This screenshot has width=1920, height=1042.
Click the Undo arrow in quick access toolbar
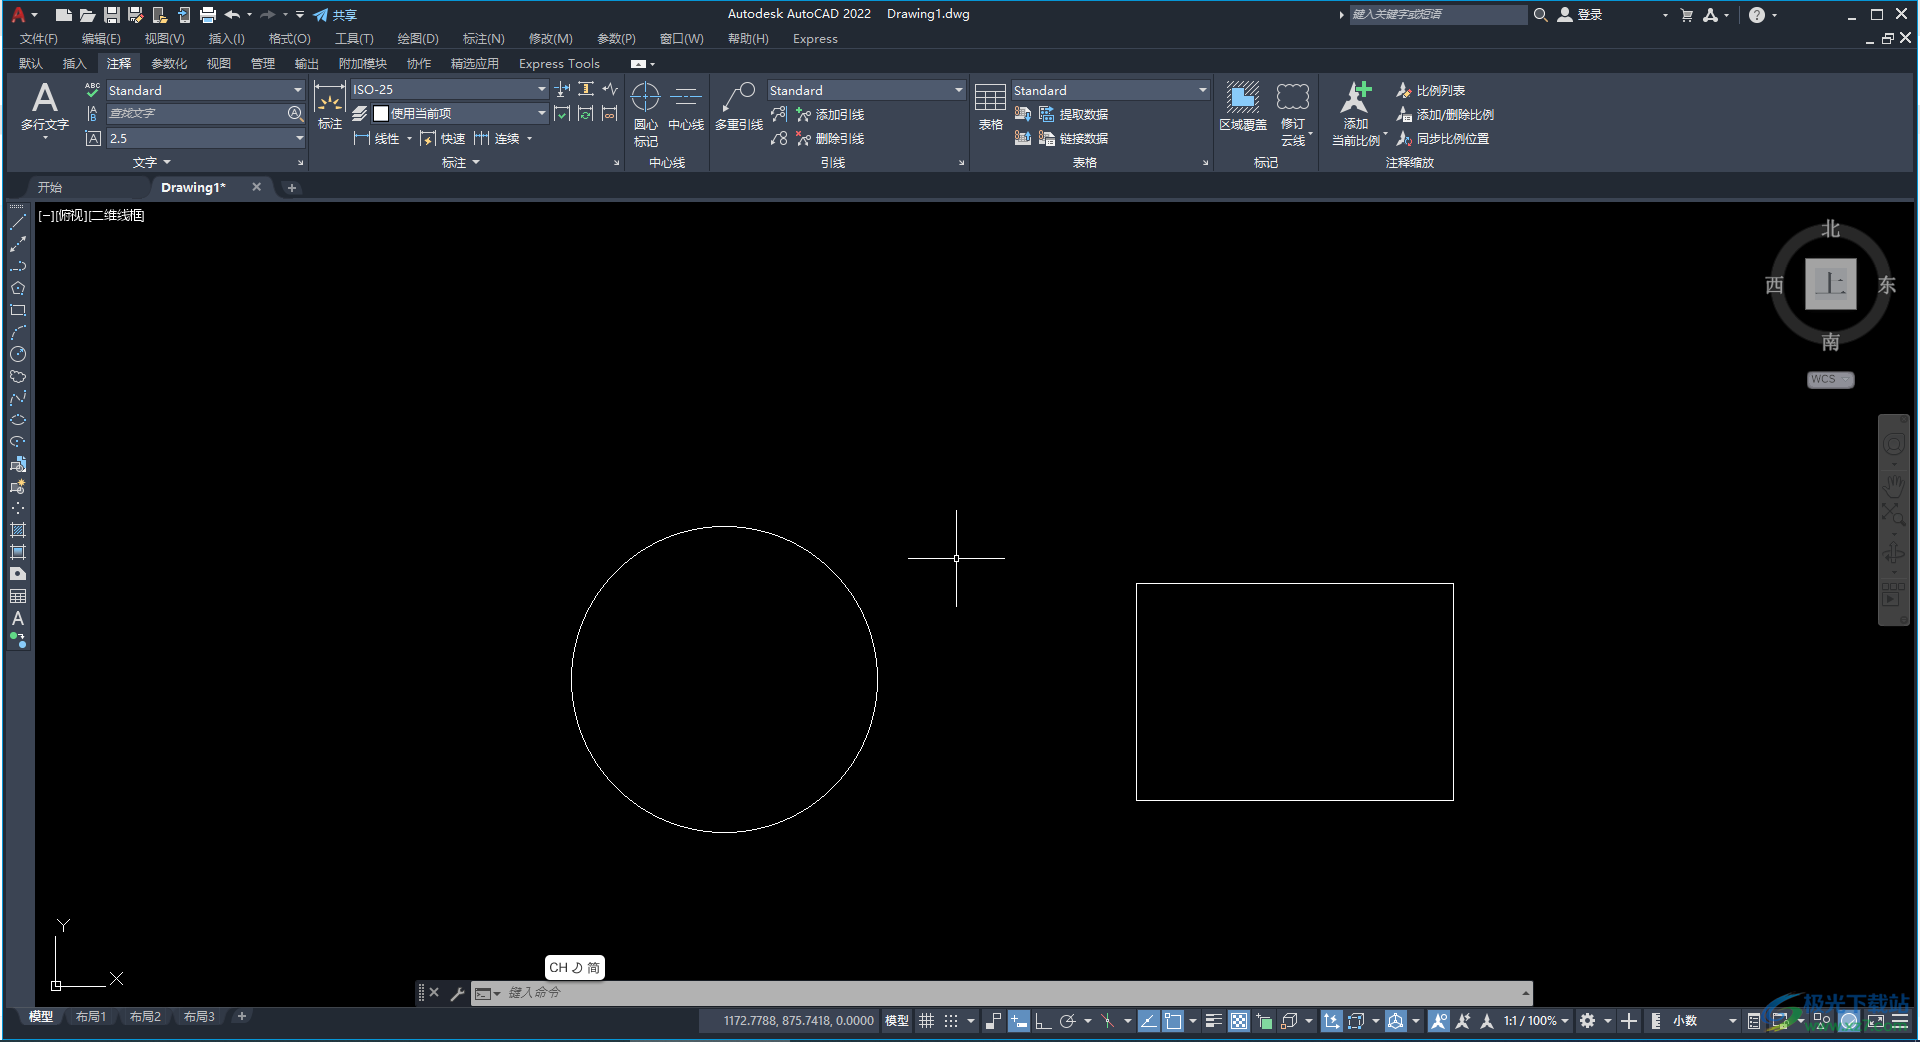[232, 15]
